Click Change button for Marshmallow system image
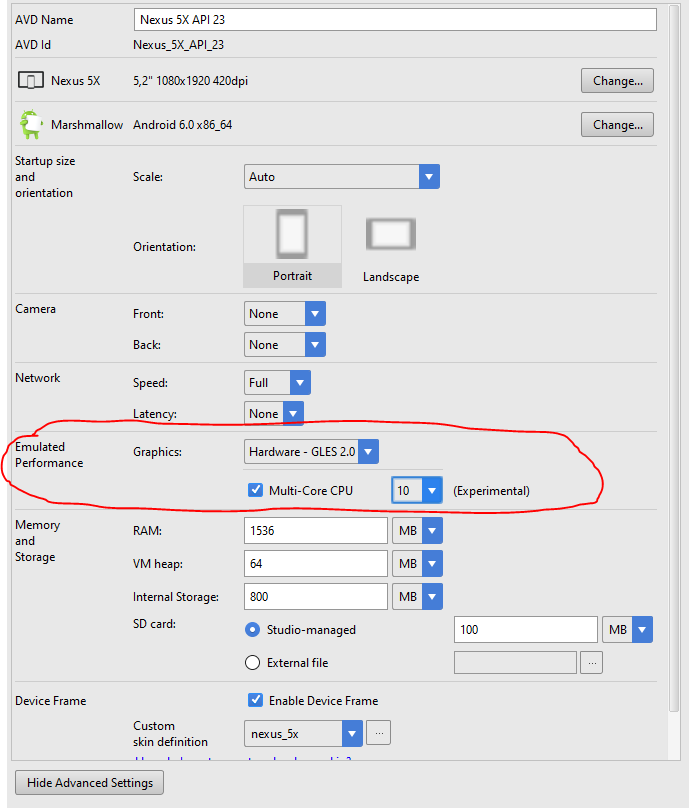Image resolution: width=689 pixels, height=808 pixels. tap(617, 125)
